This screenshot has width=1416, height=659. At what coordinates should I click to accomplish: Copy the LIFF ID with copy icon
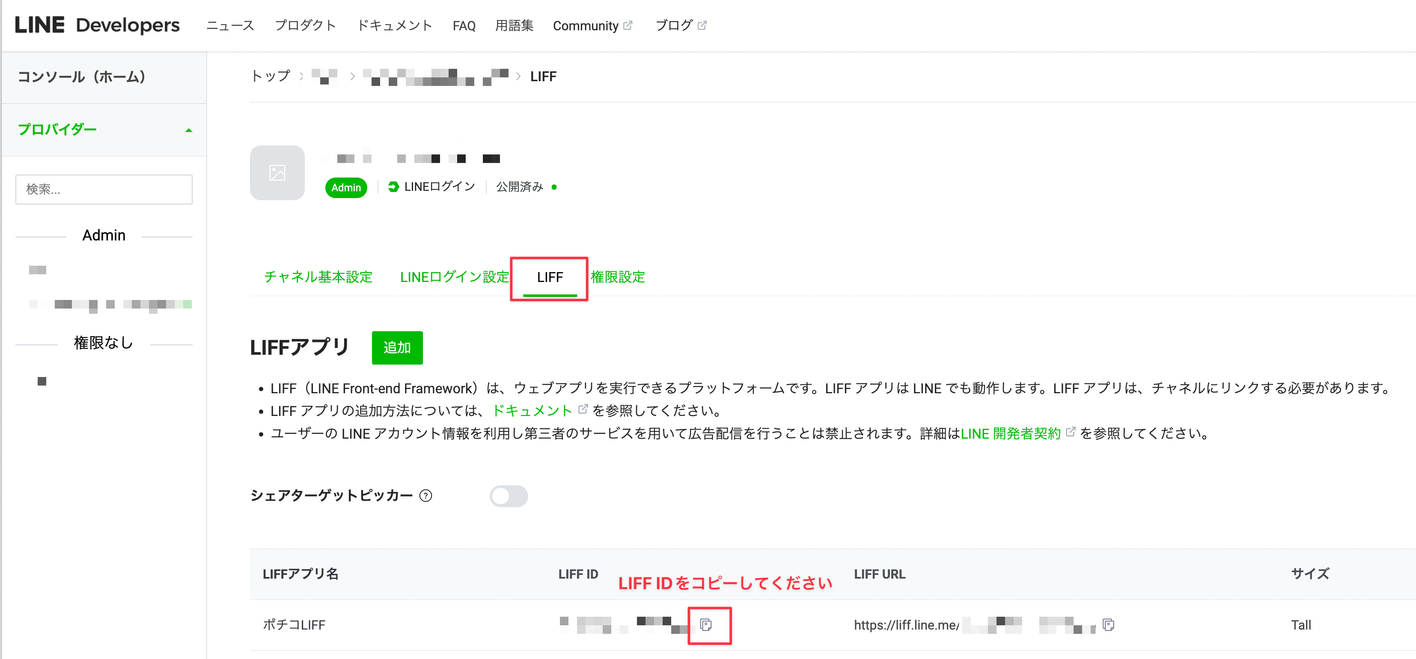pos(706,625)
